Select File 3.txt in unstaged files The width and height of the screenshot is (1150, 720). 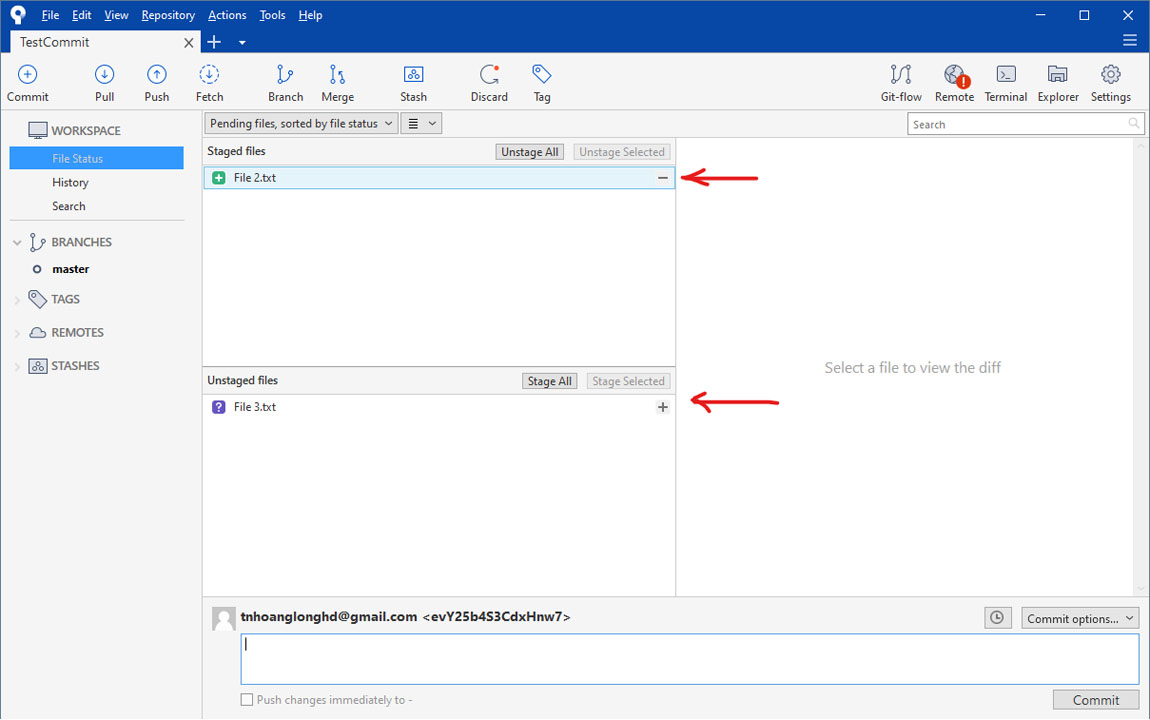pos(439,407)
